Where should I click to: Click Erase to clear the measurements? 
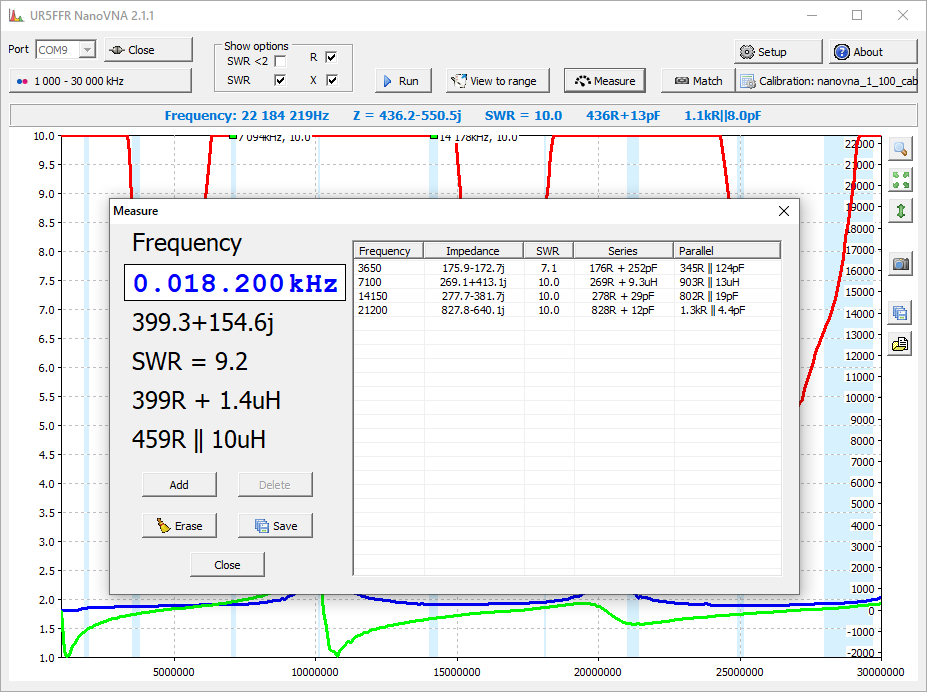tap(179, 526)
